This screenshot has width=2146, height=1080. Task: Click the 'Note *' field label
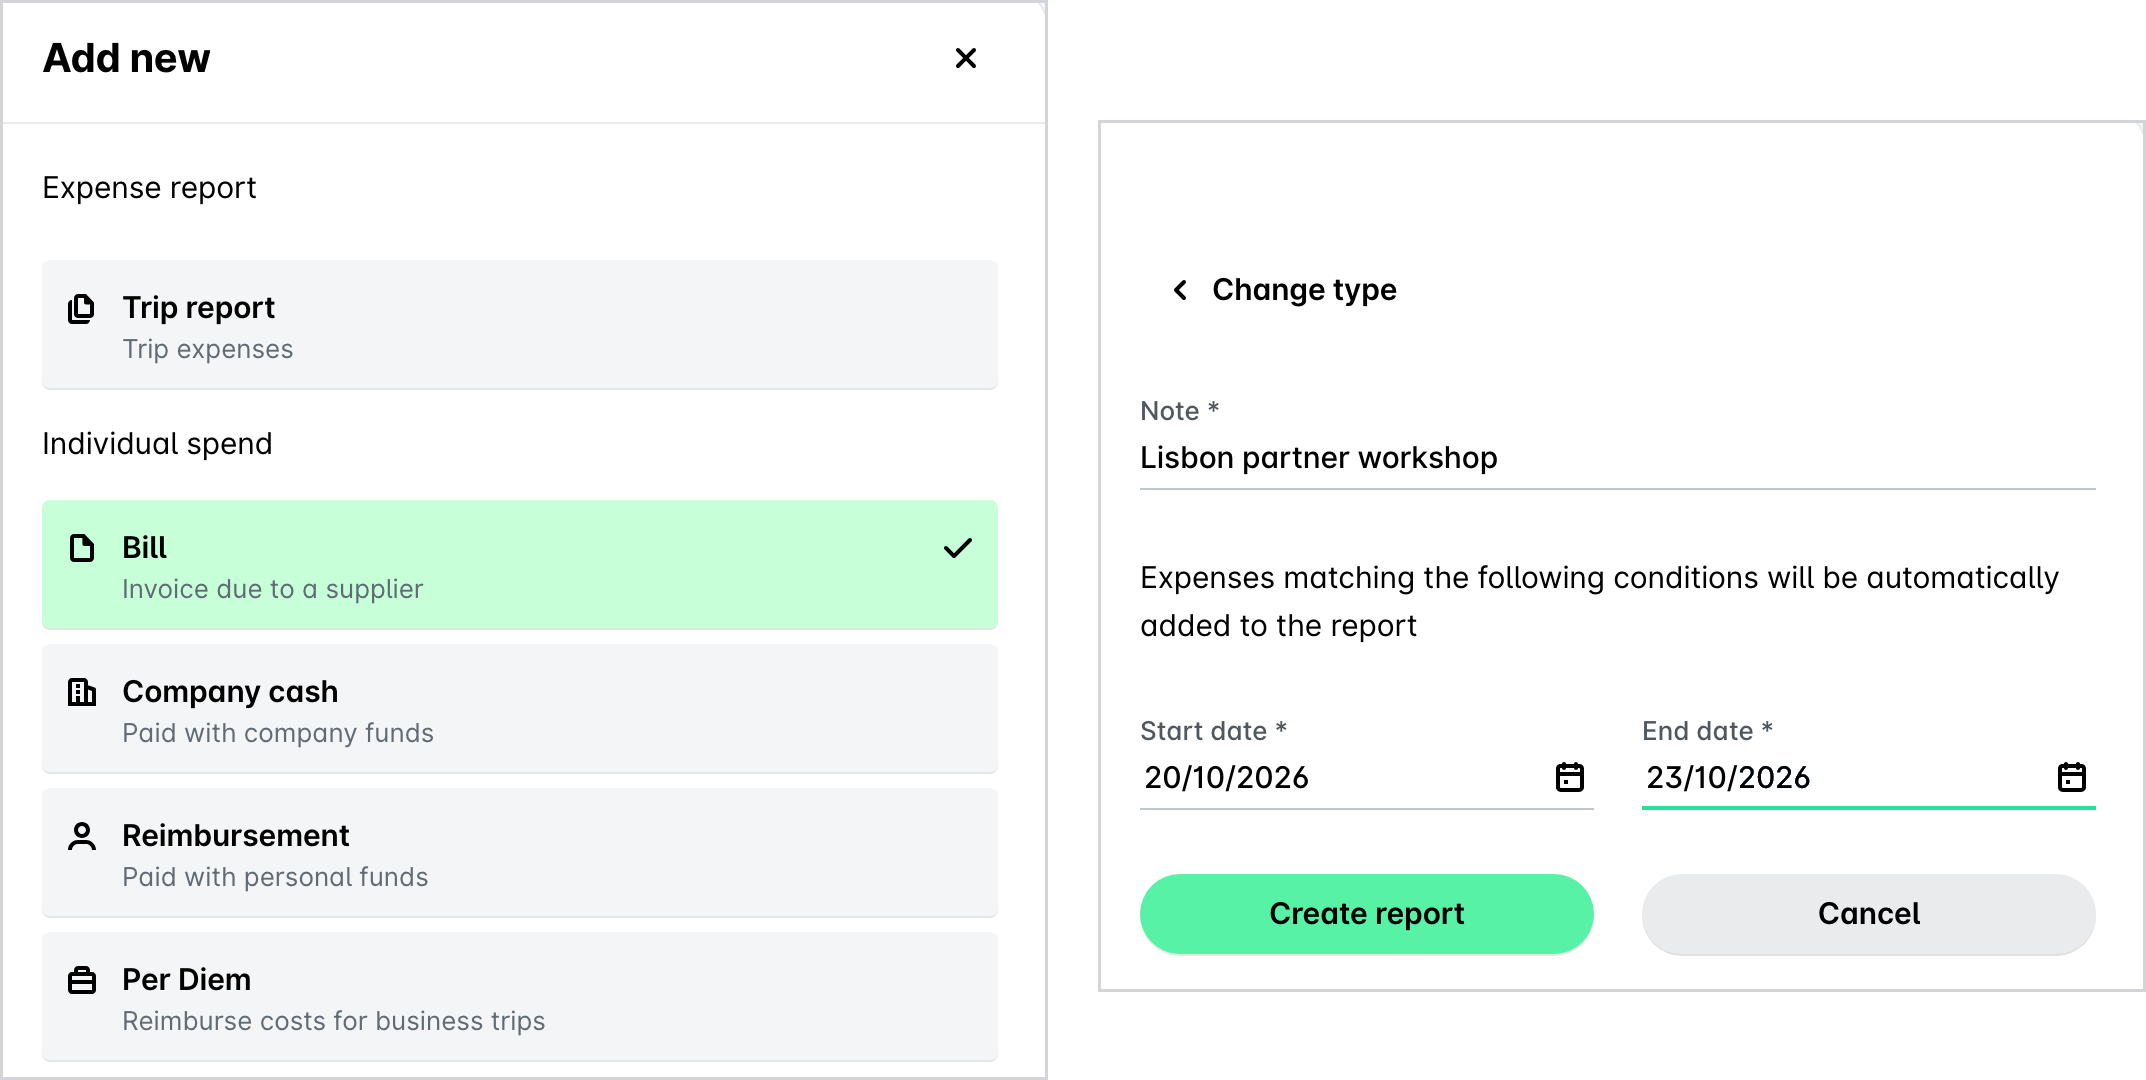[x=1179, y=411]
